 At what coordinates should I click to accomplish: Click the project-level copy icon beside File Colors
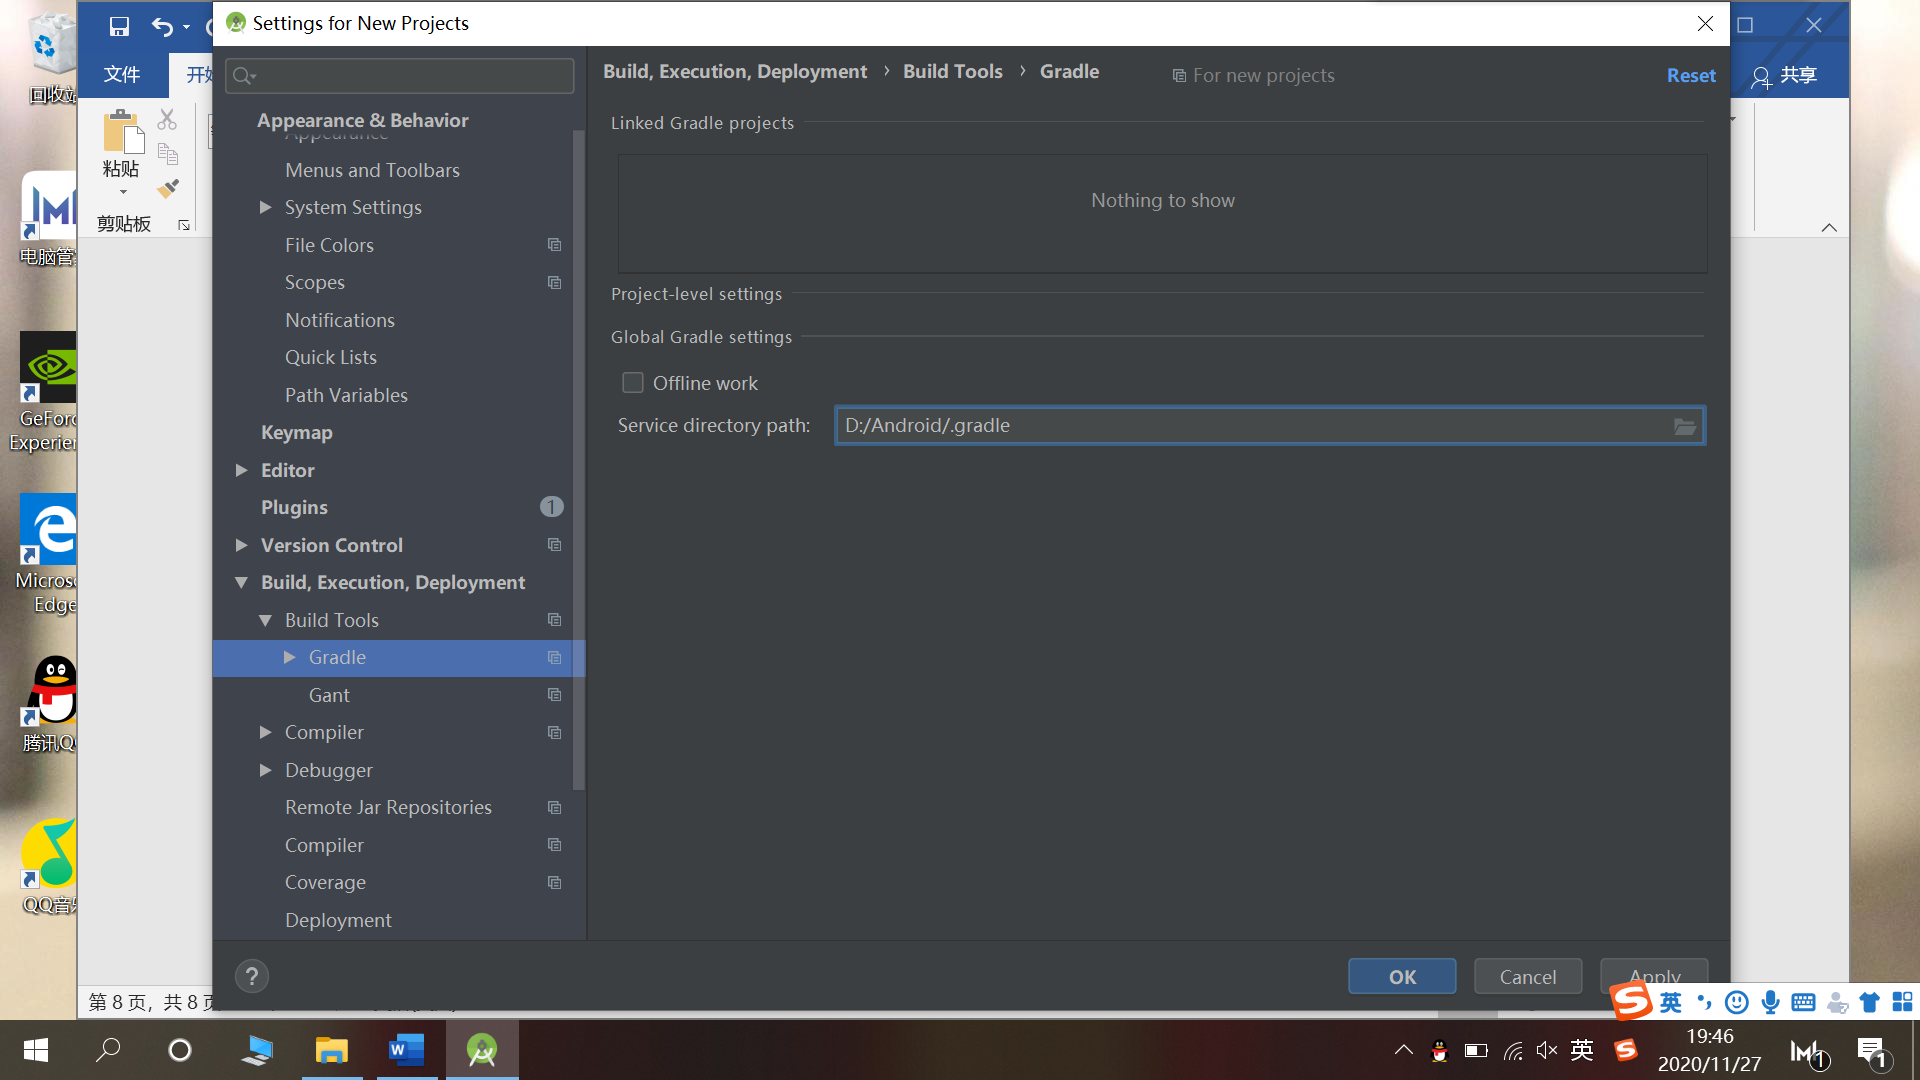pos(554,245)
